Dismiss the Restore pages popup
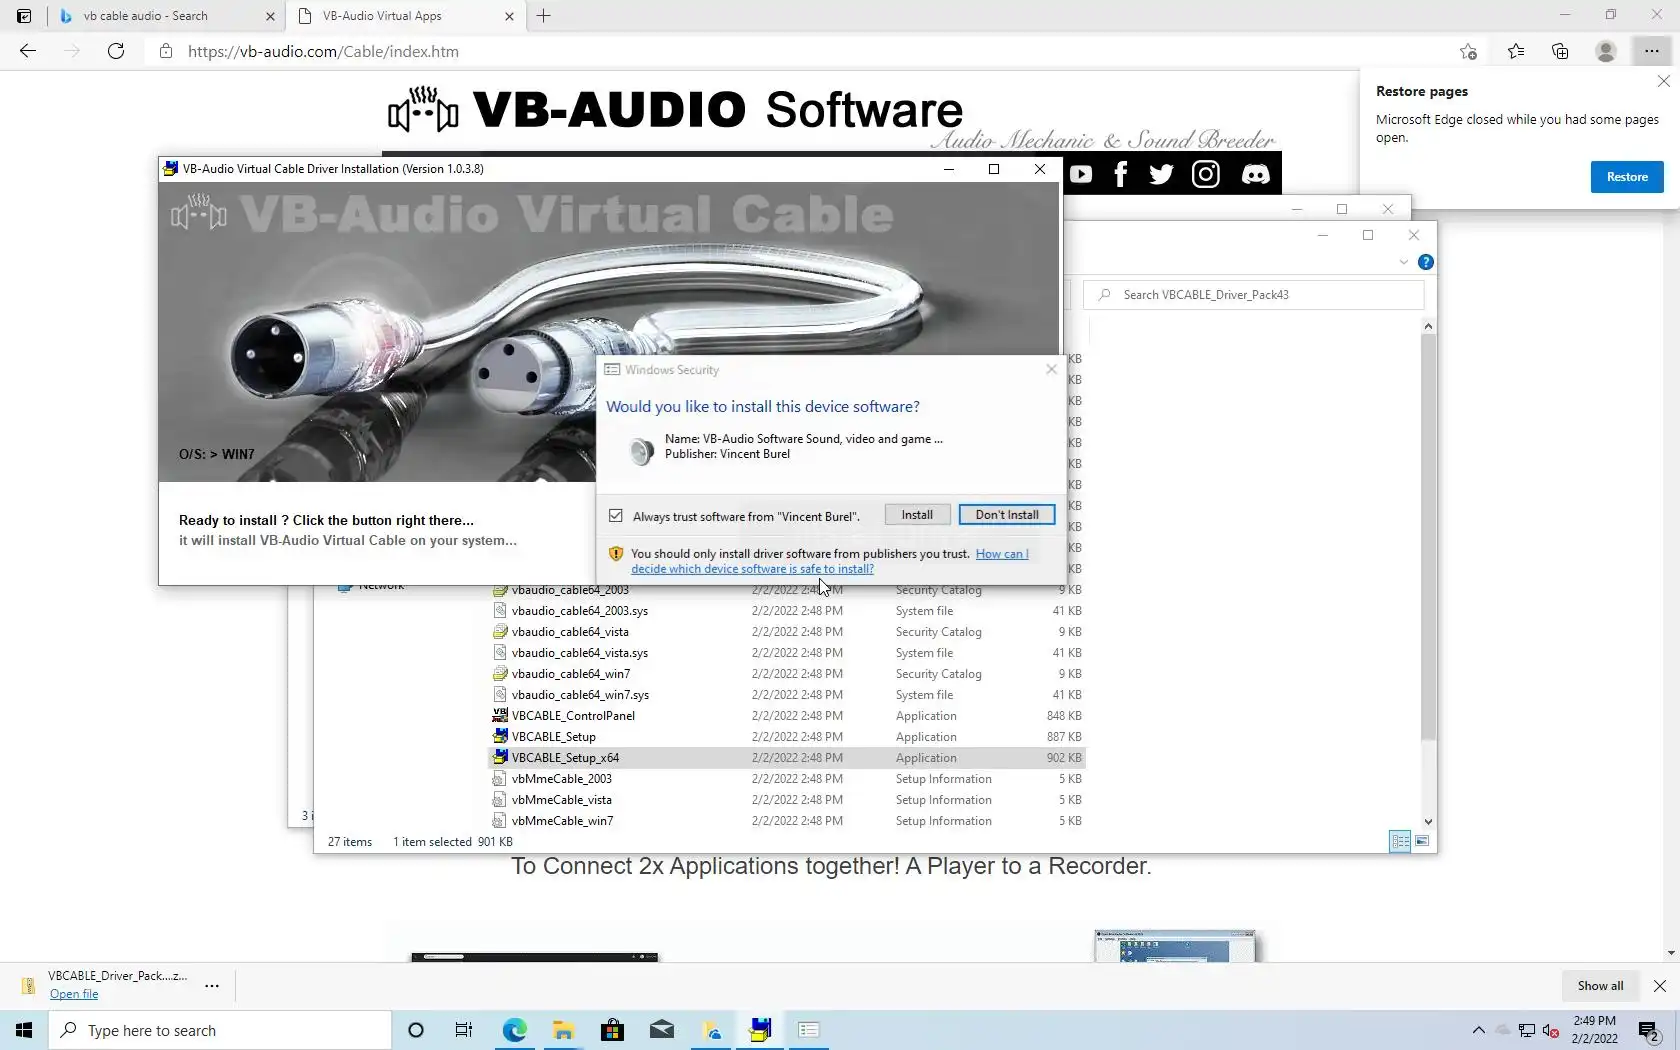The height and width of the screenshot is (1050, 1680). tap(1664, 81)
